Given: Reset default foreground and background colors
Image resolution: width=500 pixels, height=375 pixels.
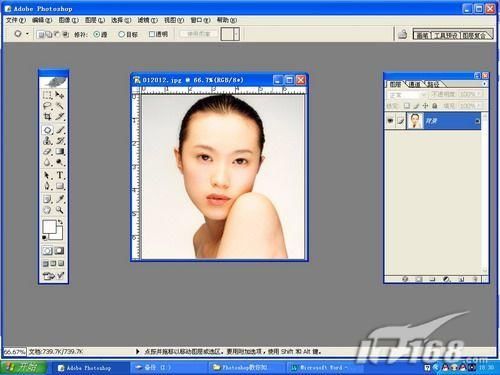Looking at the screenshot, I should pos(44,238).
